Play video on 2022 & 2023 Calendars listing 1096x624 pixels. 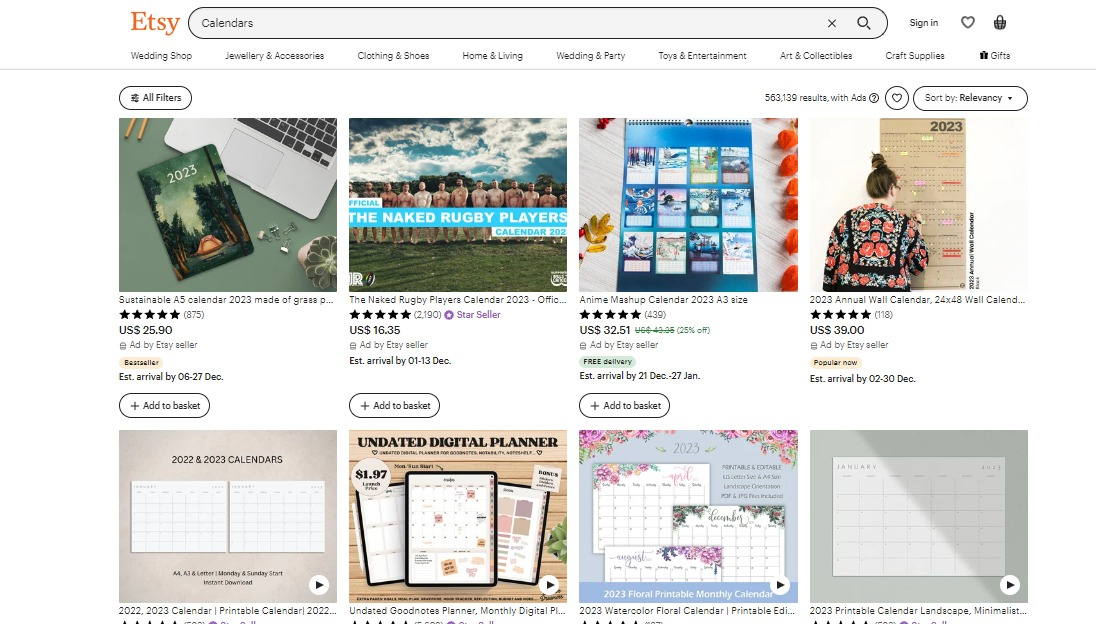[319, 585]
